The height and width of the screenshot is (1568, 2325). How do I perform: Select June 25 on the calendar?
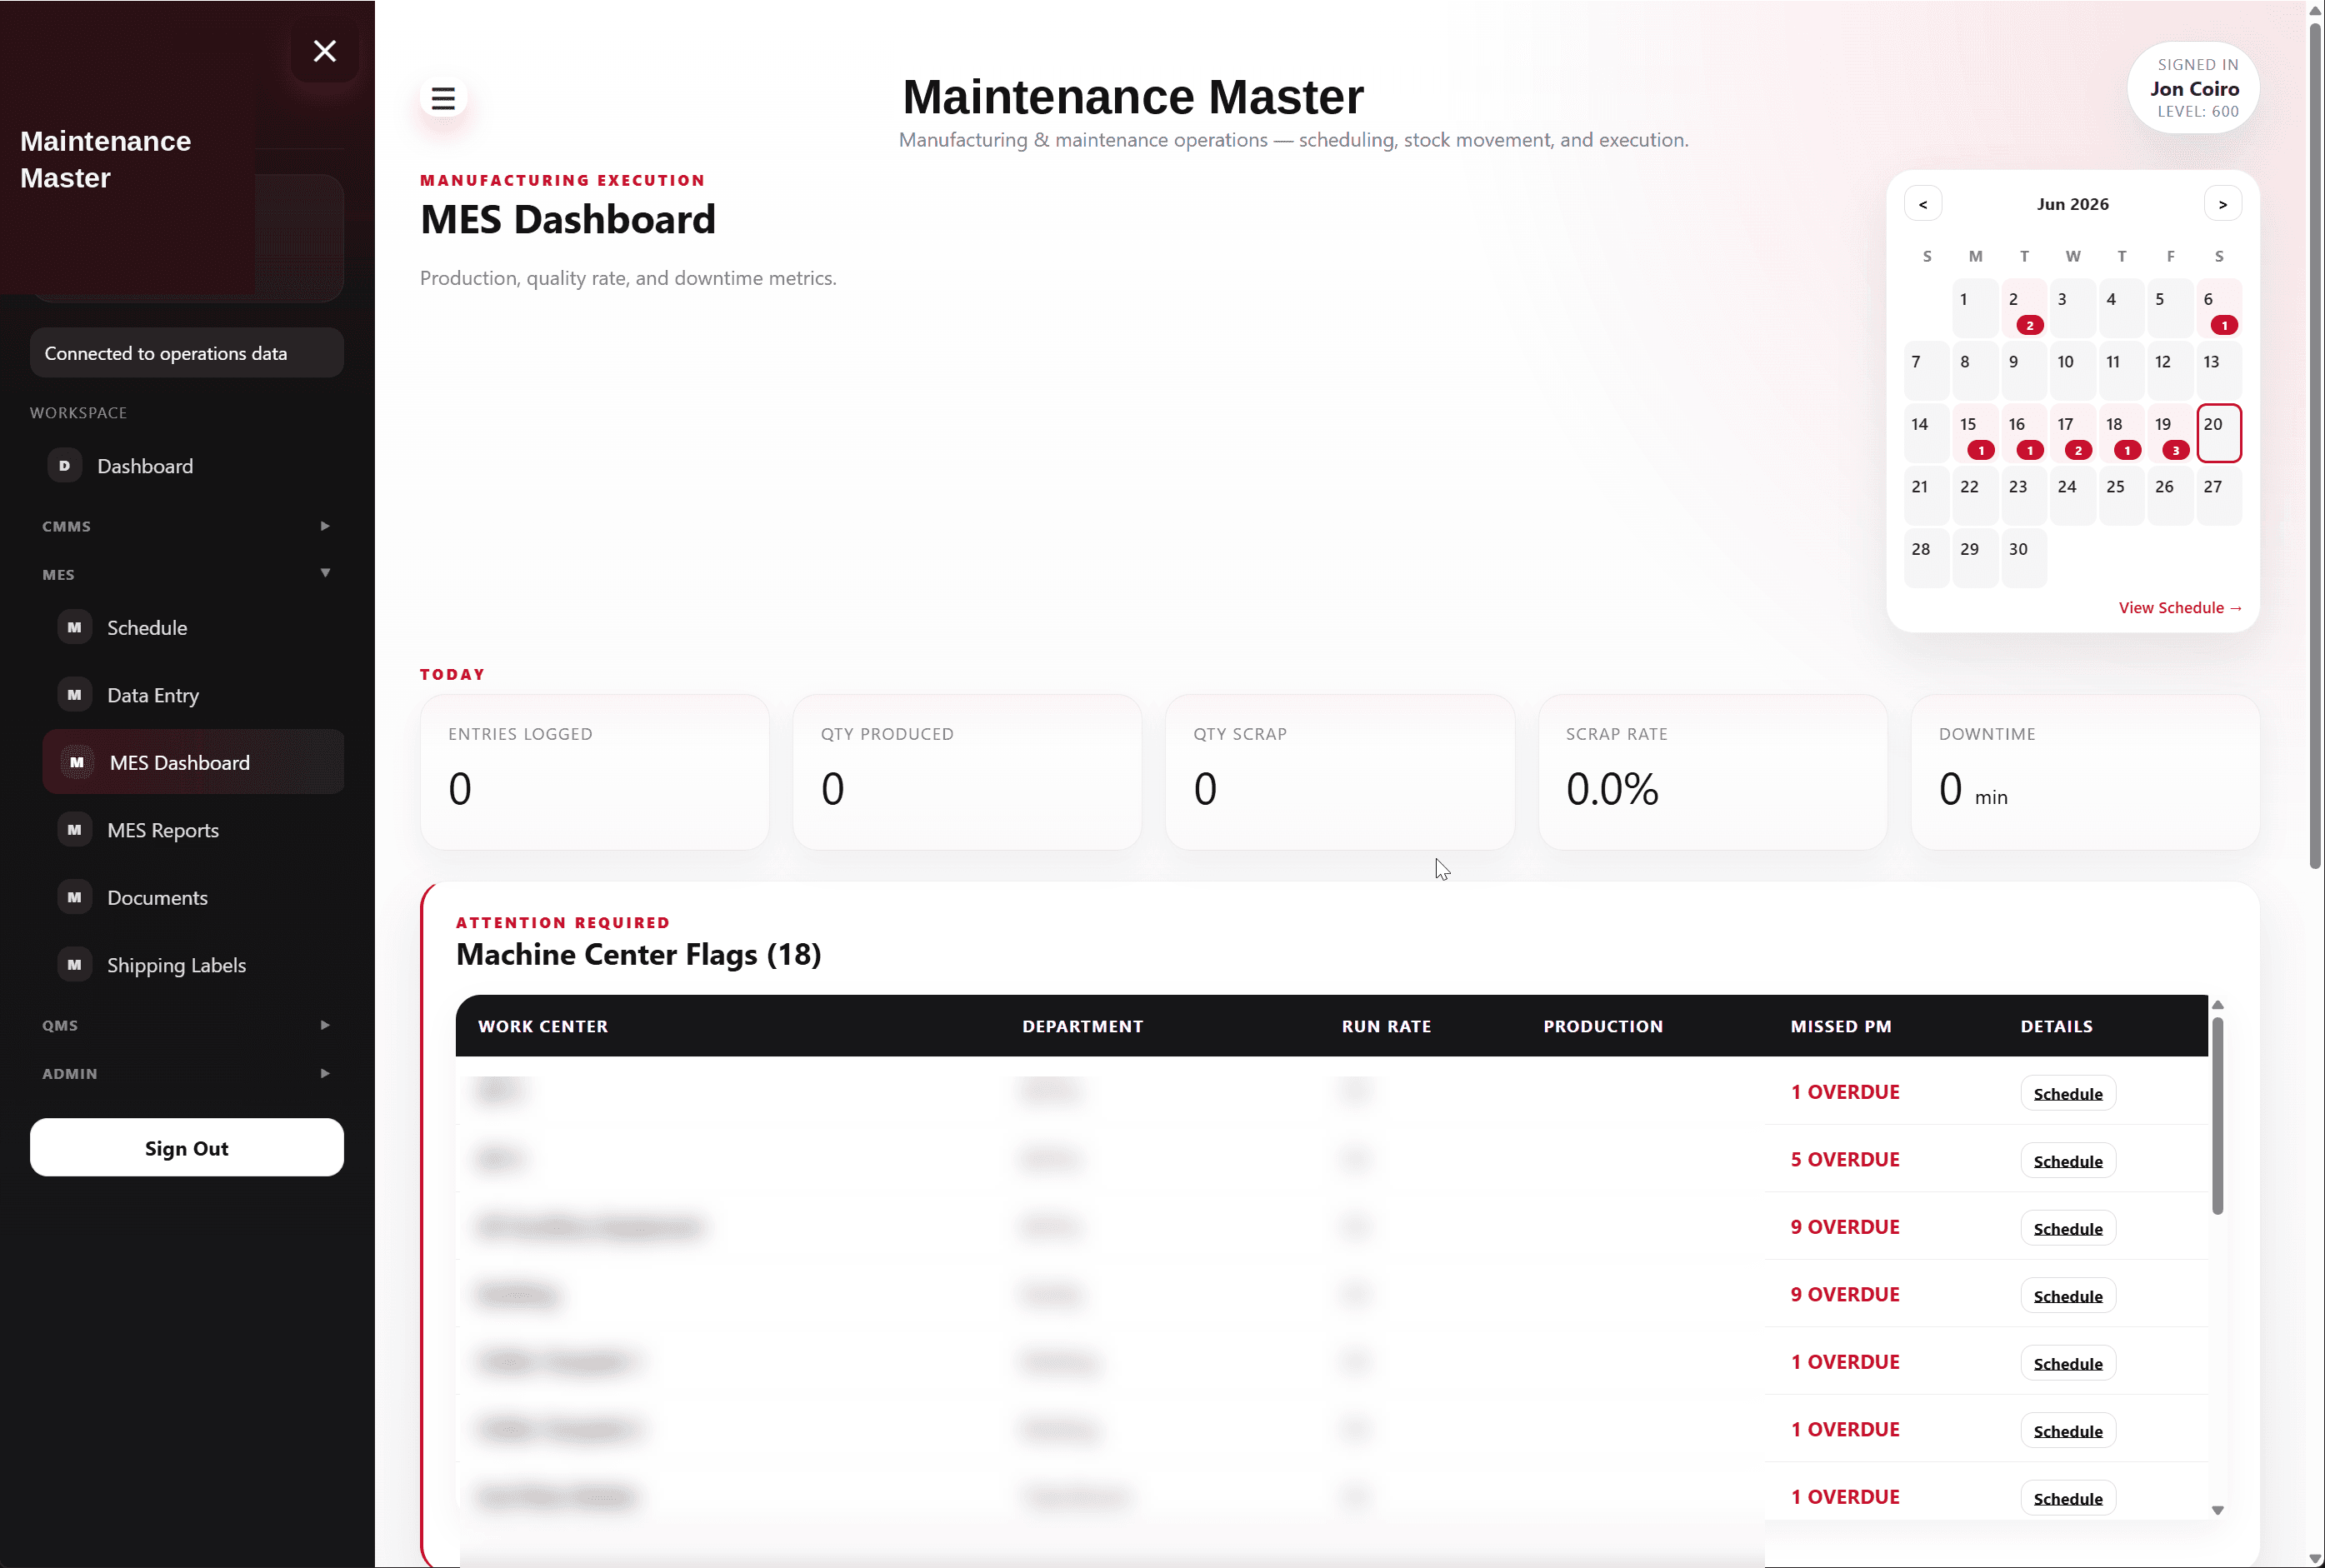(x=2122, y=497)
